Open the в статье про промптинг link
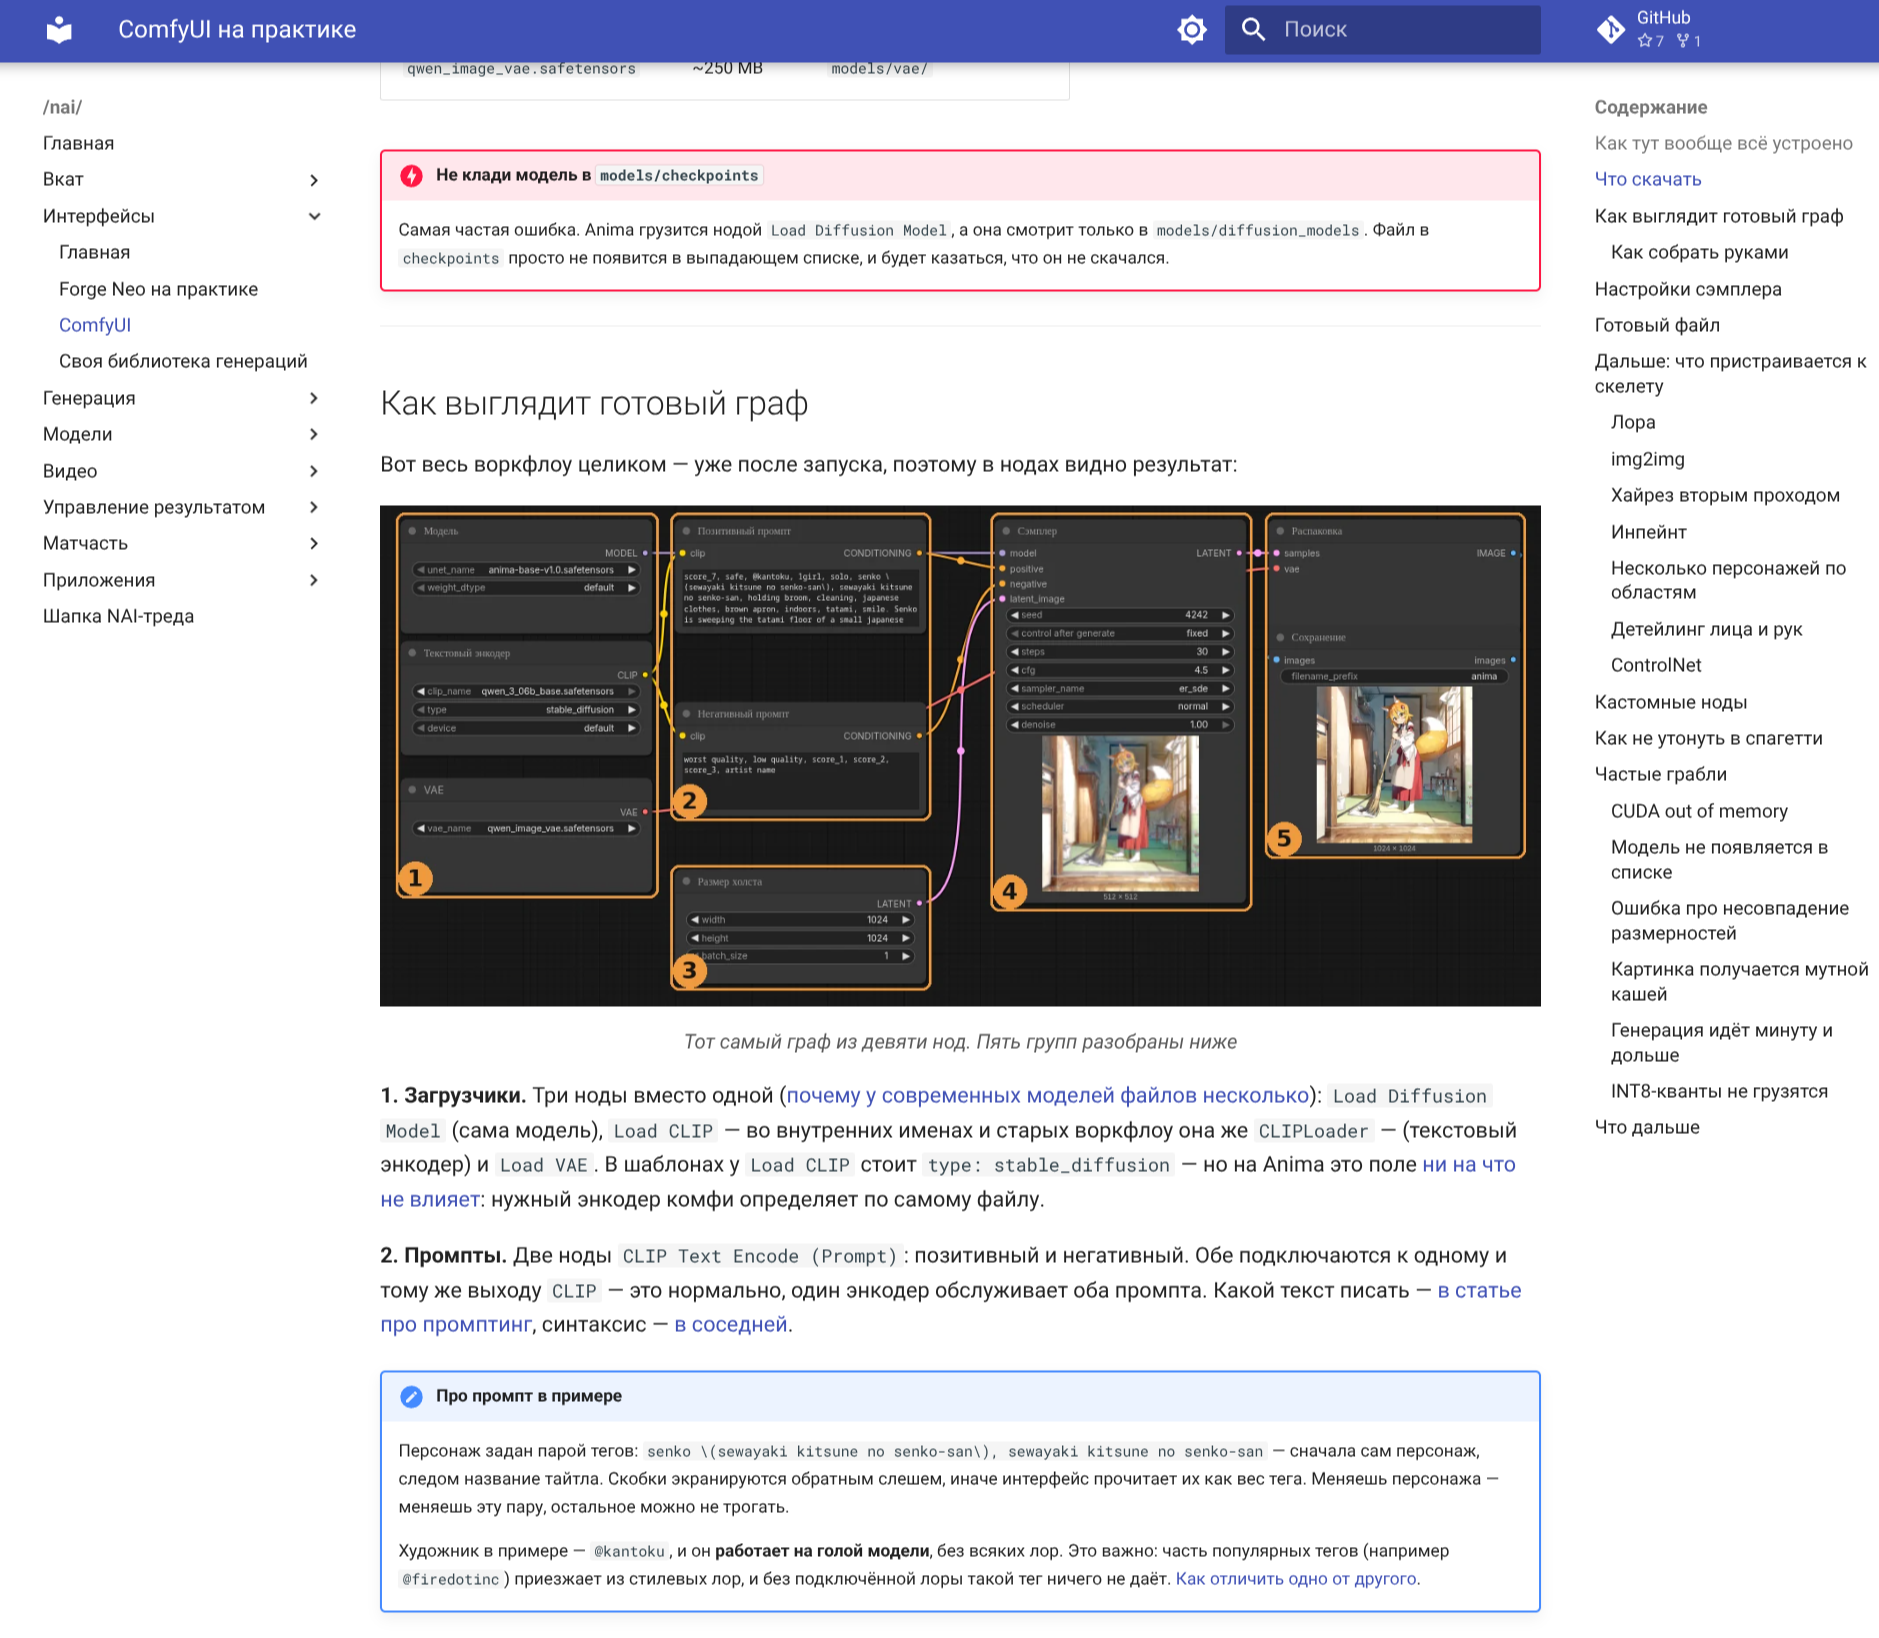1879x1638 pixels. (x=1479, y=1290)
